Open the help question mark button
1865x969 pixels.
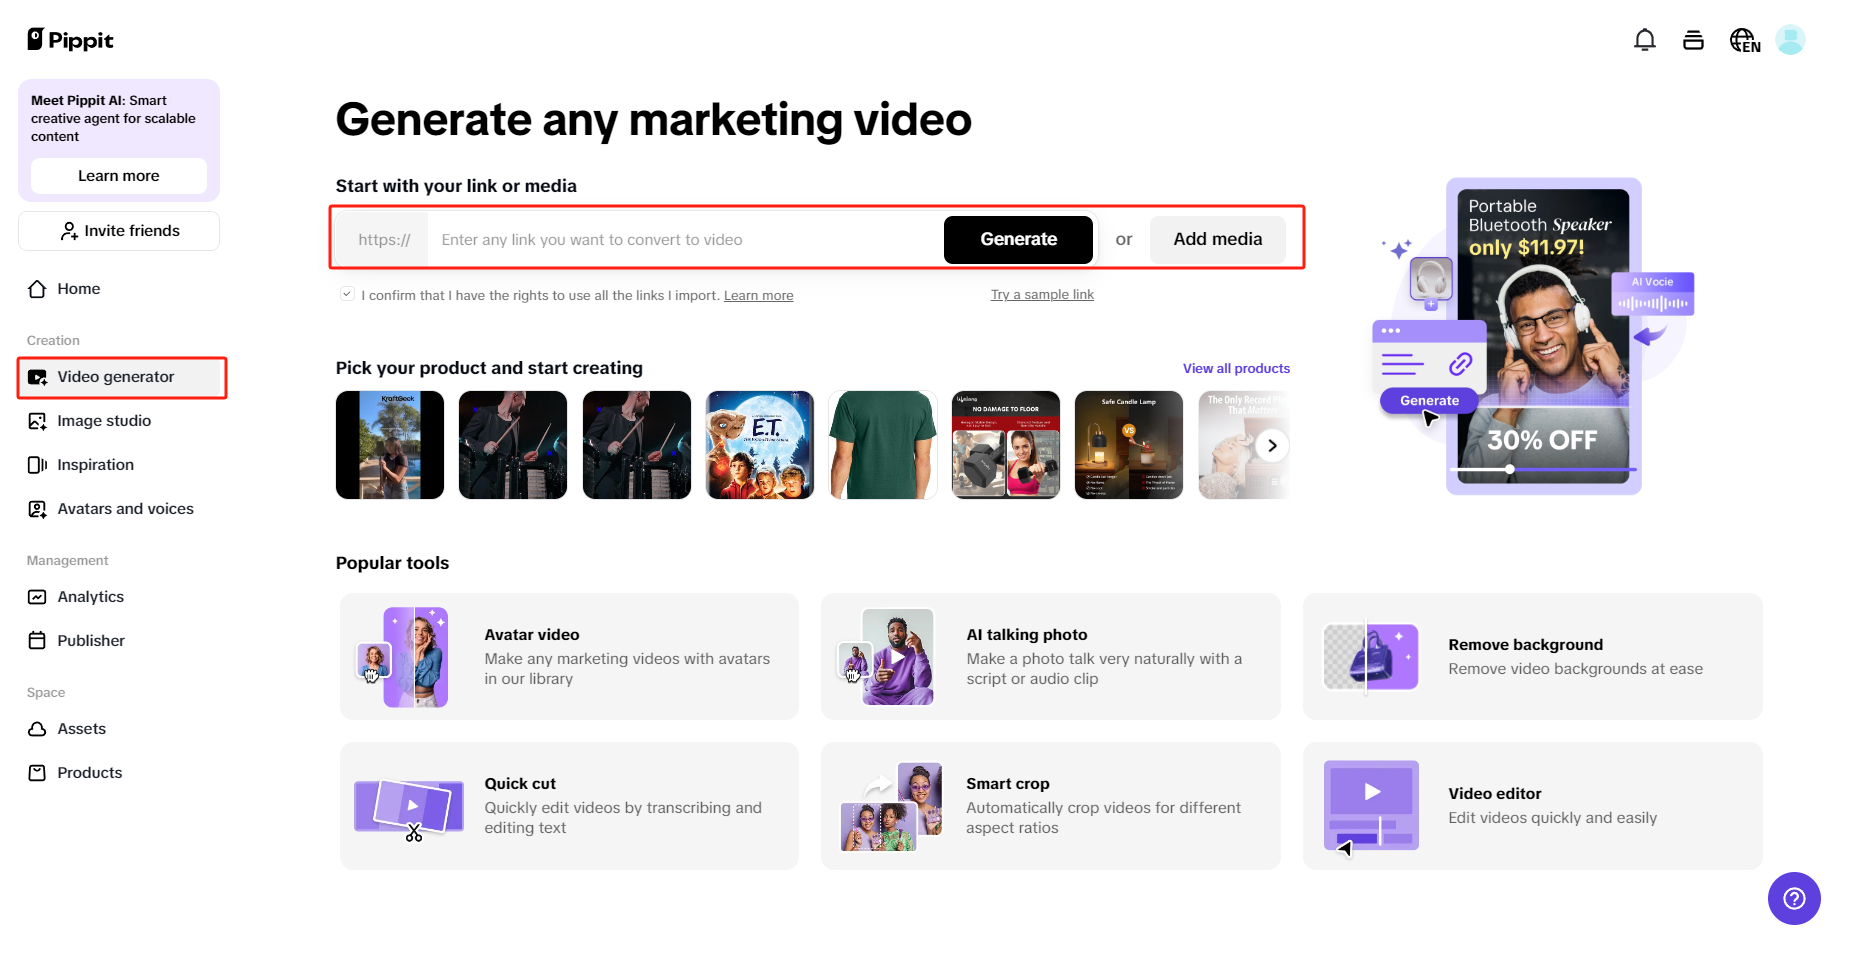[1794, 898]
